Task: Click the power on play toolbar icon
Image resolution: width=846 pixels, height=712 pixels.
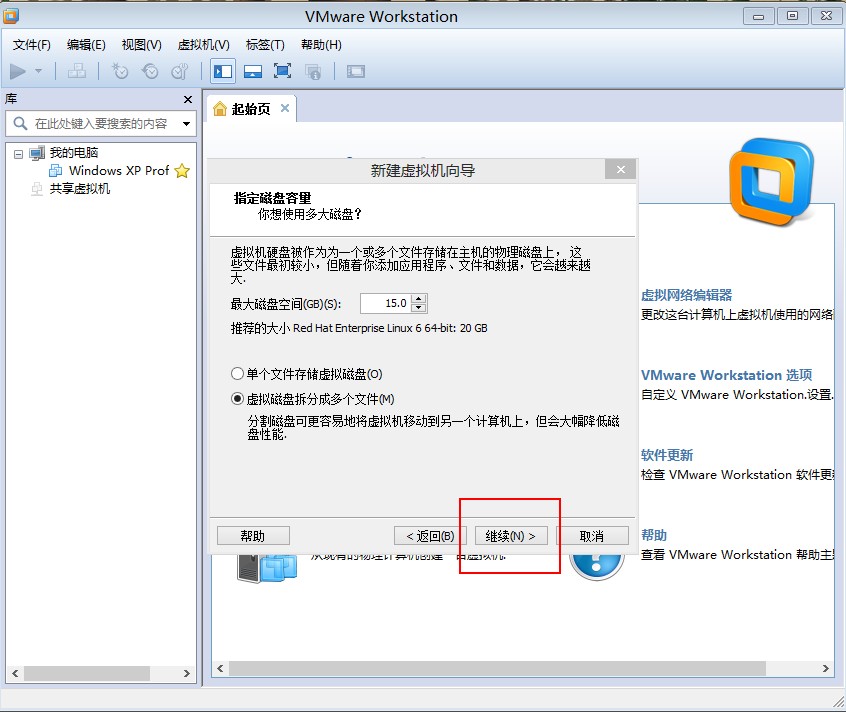Action: click(x=18, y=71)
